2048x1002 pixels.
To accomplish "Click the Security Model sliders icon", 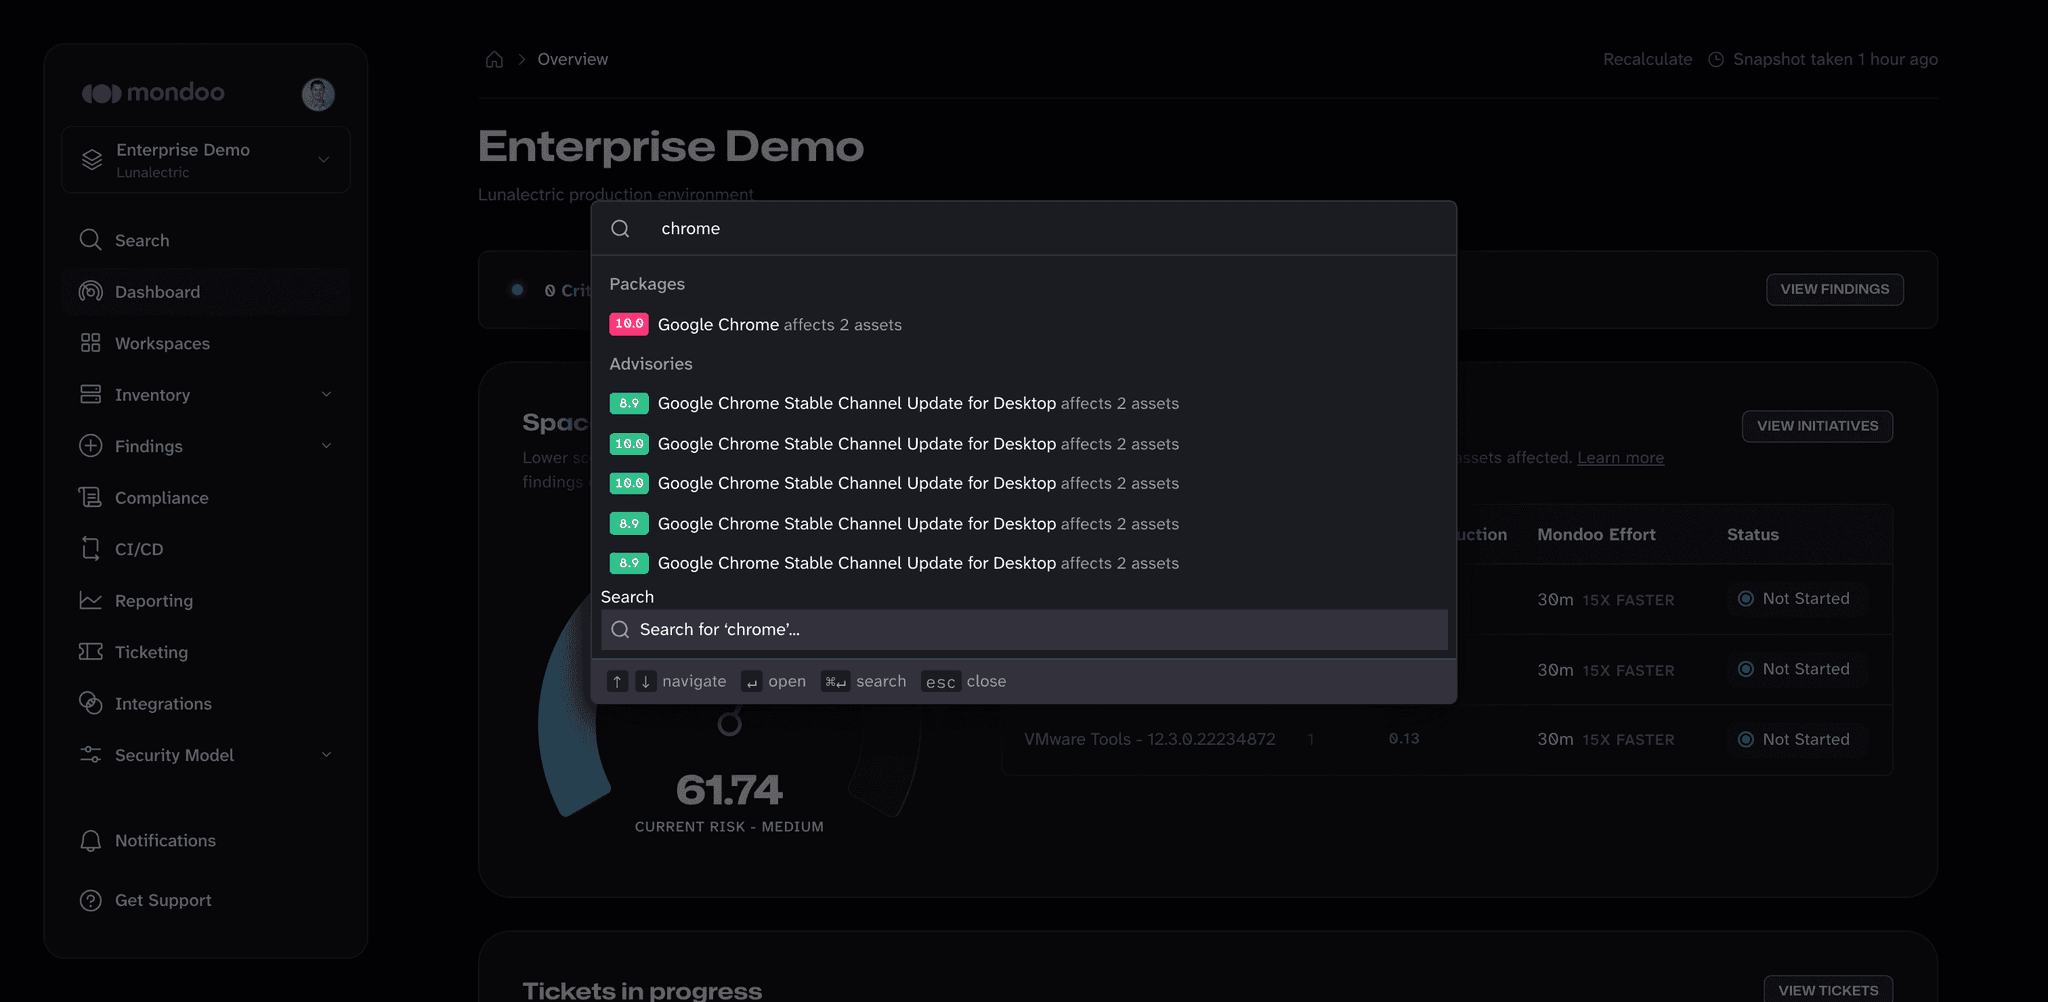I will (x=90, y=755).
